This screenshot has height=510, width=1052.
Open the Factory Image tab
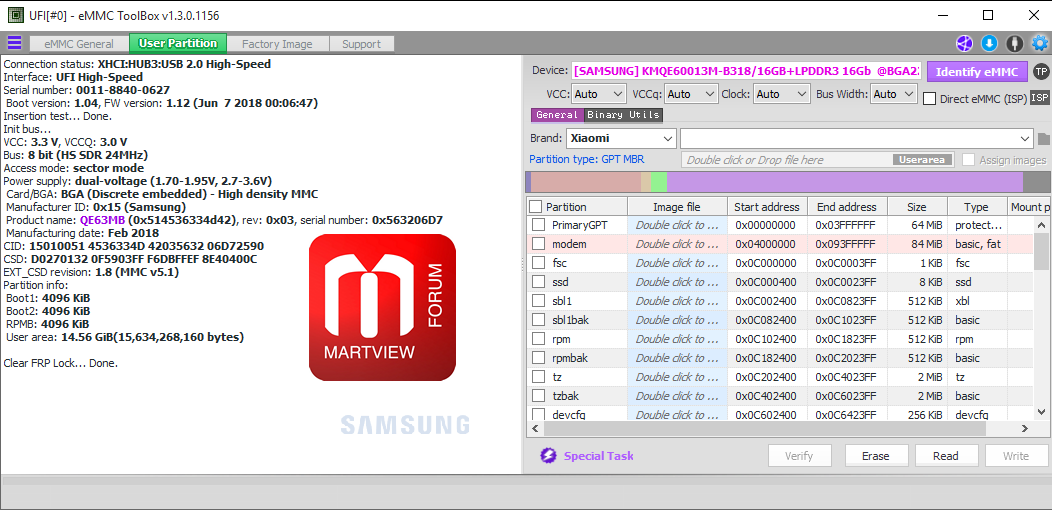pos(277,44)
